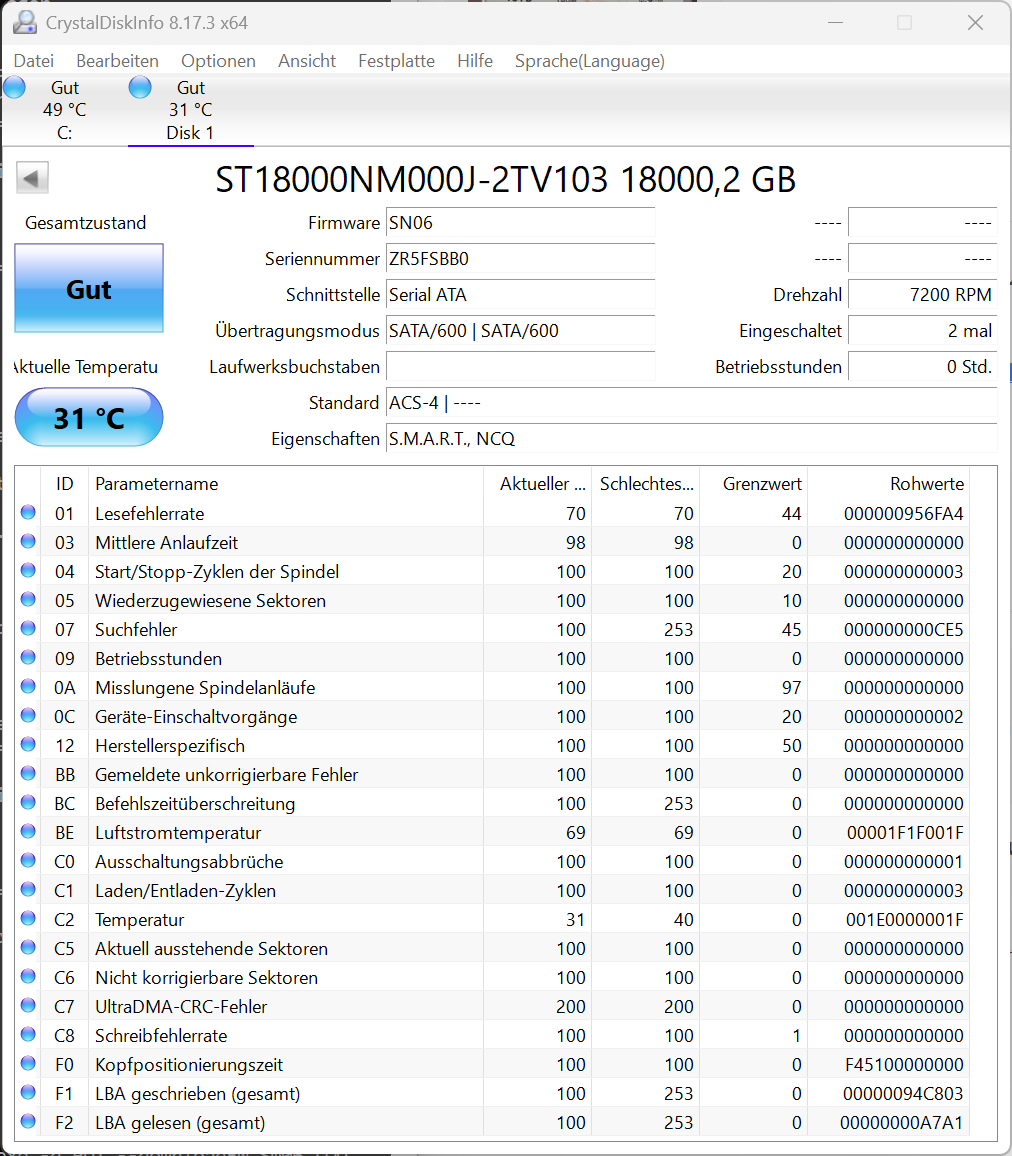Screen dimensions: 1012x1156
Task: Click status orb of Lesefehlerrate row
Action: click(28, 512)
